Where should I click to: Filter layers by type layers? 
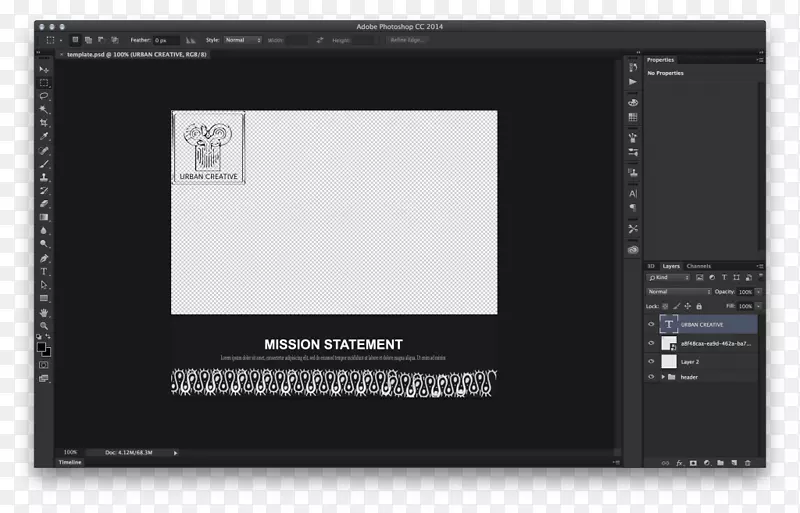pos(724,277)
